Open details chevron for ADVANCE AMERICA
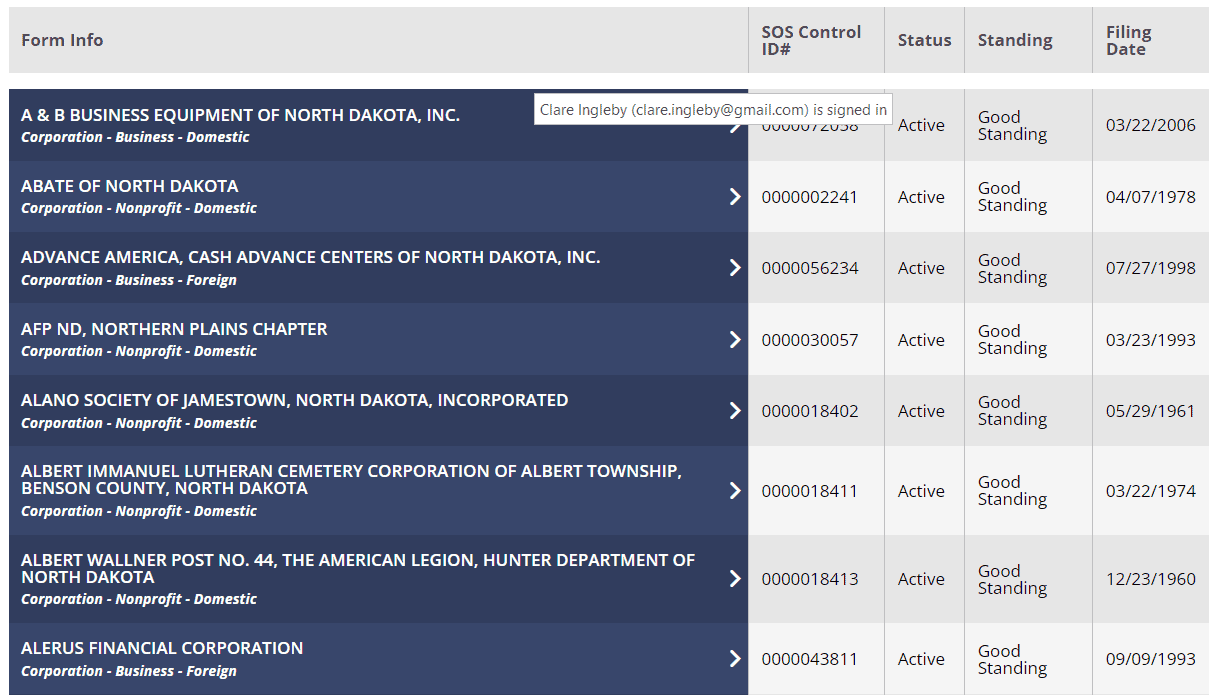 pyautogui.click(x=735, y=267)
